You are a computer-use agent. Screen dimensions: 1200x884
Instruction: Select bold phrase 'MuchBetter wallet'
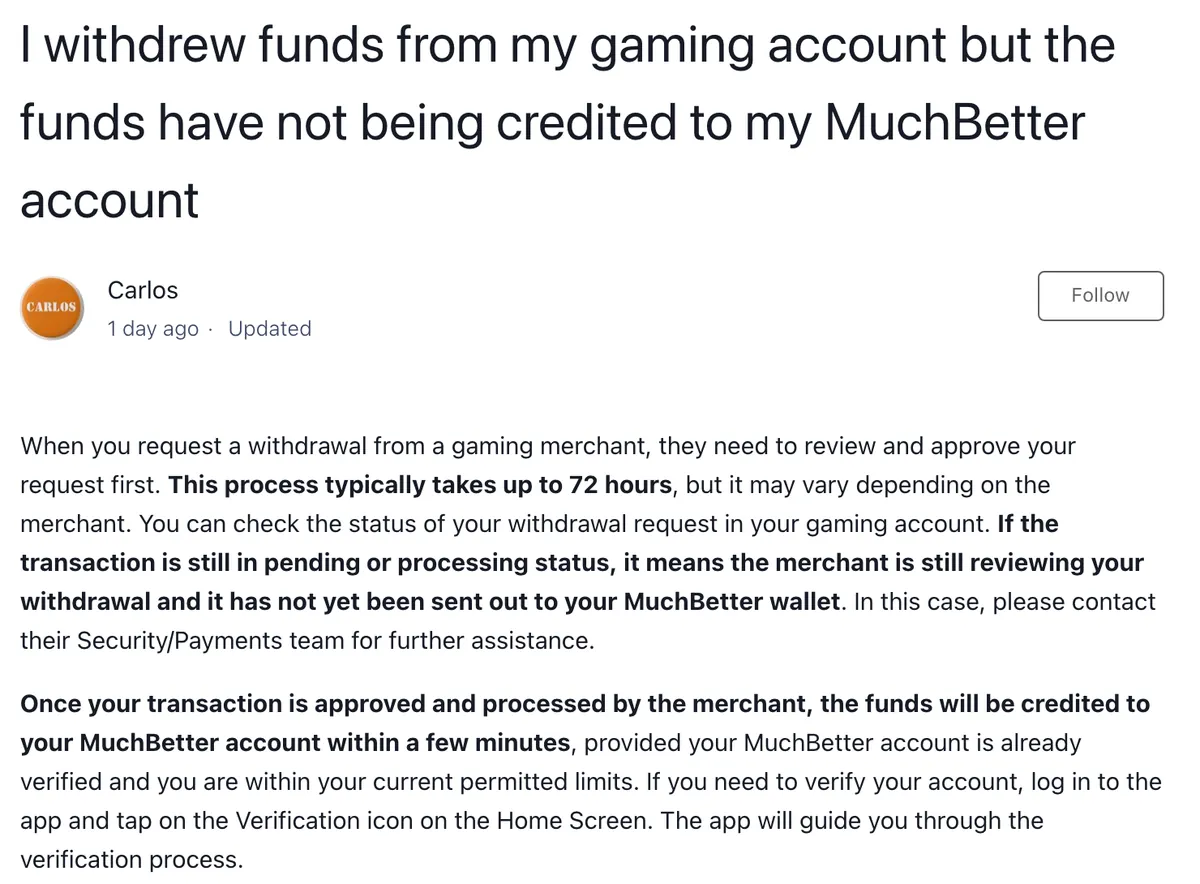[x=731, y=602]
